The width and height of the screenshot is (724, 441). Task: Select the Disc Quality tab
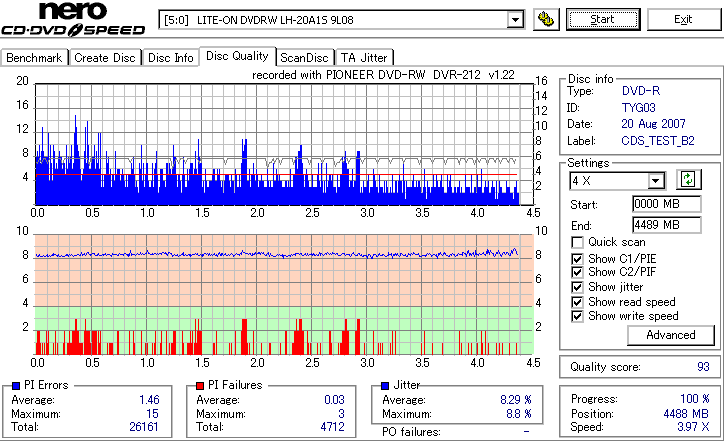[237, 56]
